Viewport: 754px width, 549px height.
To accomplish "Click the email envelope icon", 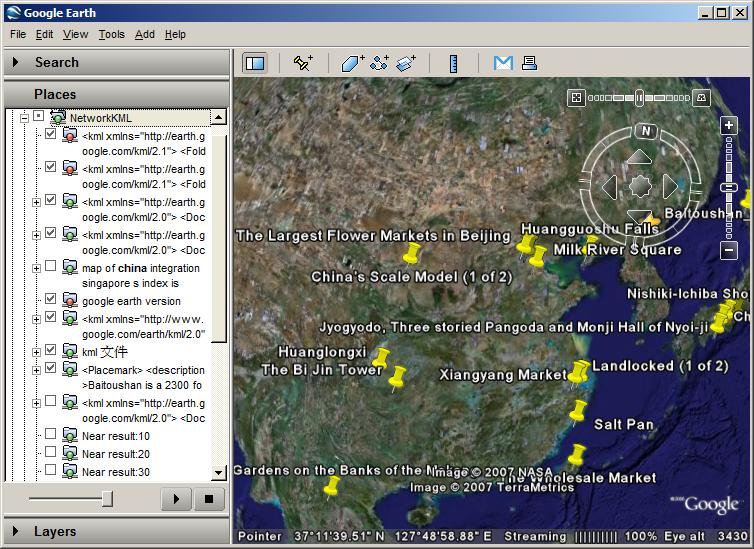I will (503, 63).
